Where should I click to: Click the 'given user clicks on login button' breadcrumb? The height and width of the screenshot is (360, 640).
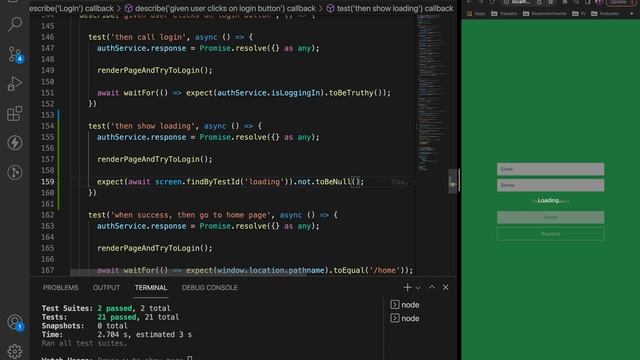point(220,8)
